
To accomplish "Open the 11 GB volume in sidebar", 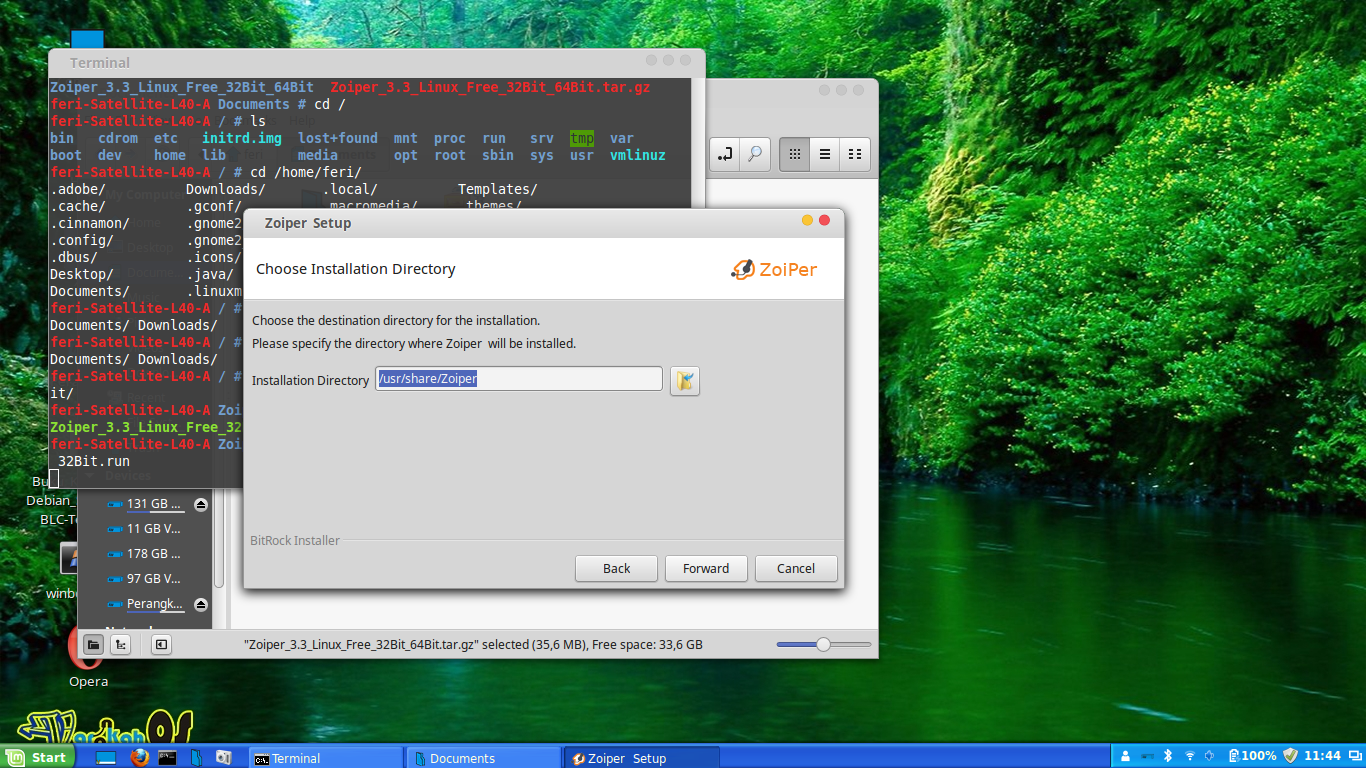I will 145,529.
